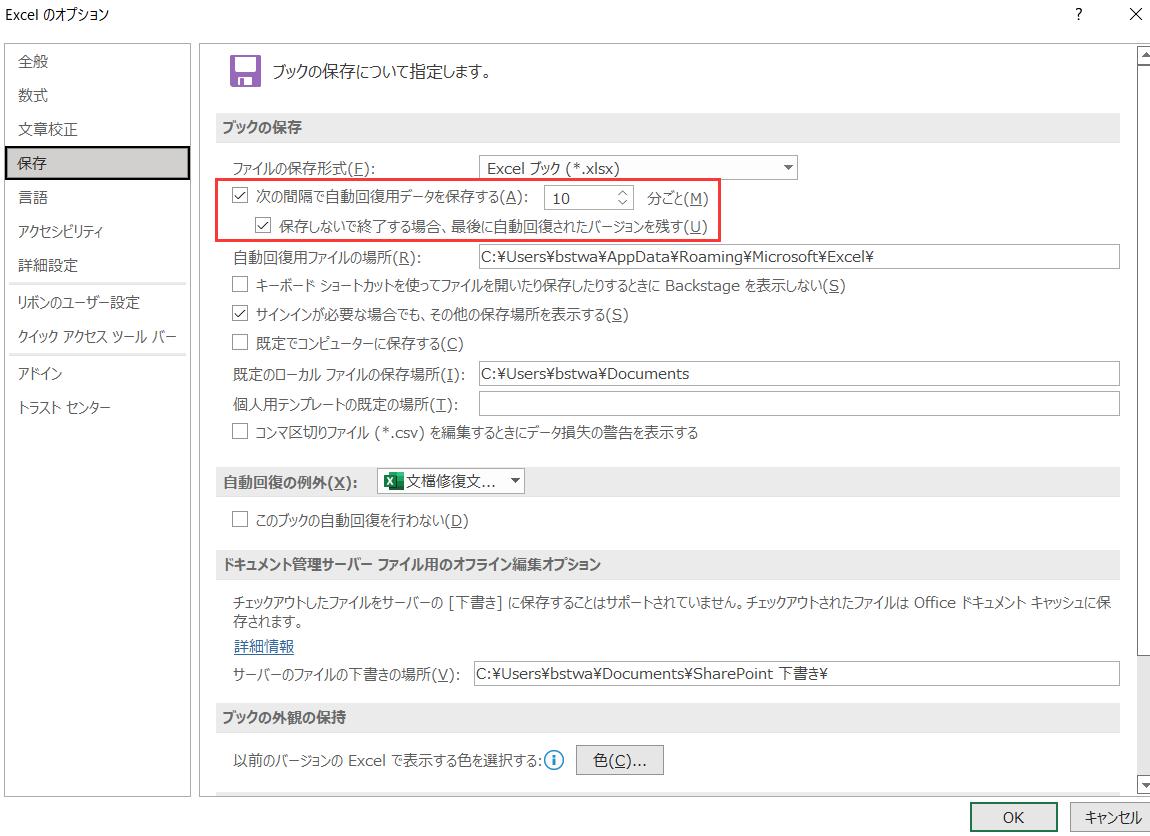
Task: Select 言語 category
Action: (97, 197)
